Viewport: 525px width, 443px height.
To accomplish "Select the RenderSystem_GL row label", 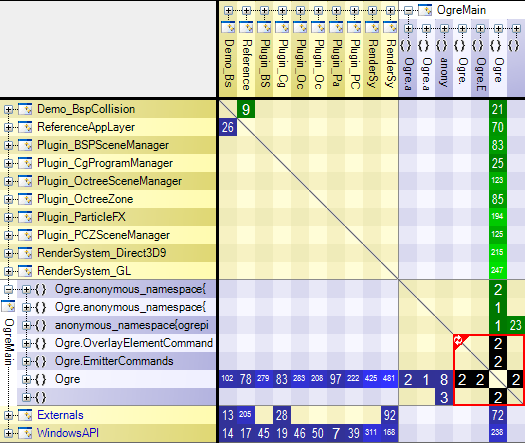I will point(84,271).
